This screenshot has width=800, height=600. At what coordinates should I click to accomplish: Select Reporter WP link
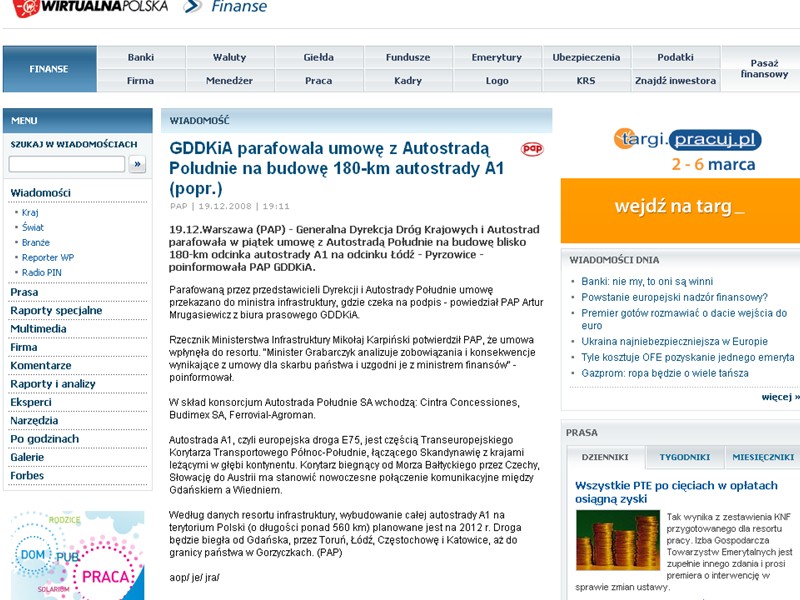coord(48,258)
